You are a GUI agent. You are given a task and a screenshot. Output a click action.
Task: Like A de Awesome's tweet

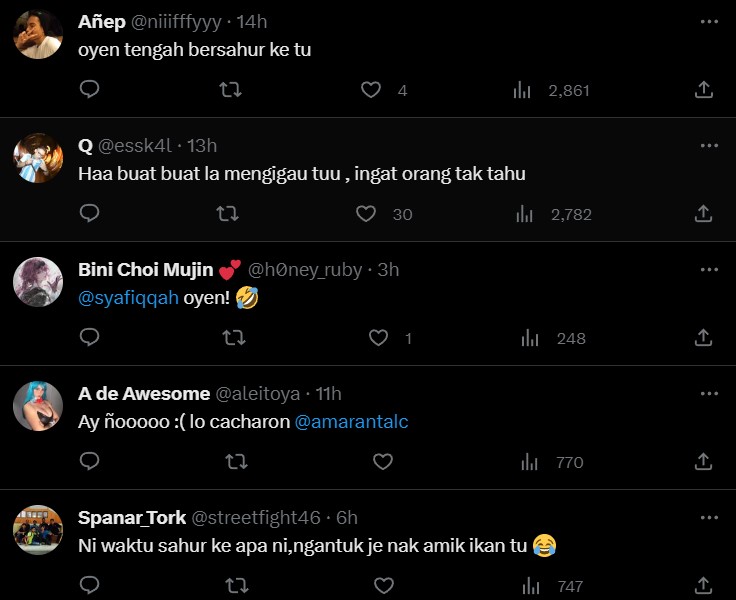[x=382, y=462]
